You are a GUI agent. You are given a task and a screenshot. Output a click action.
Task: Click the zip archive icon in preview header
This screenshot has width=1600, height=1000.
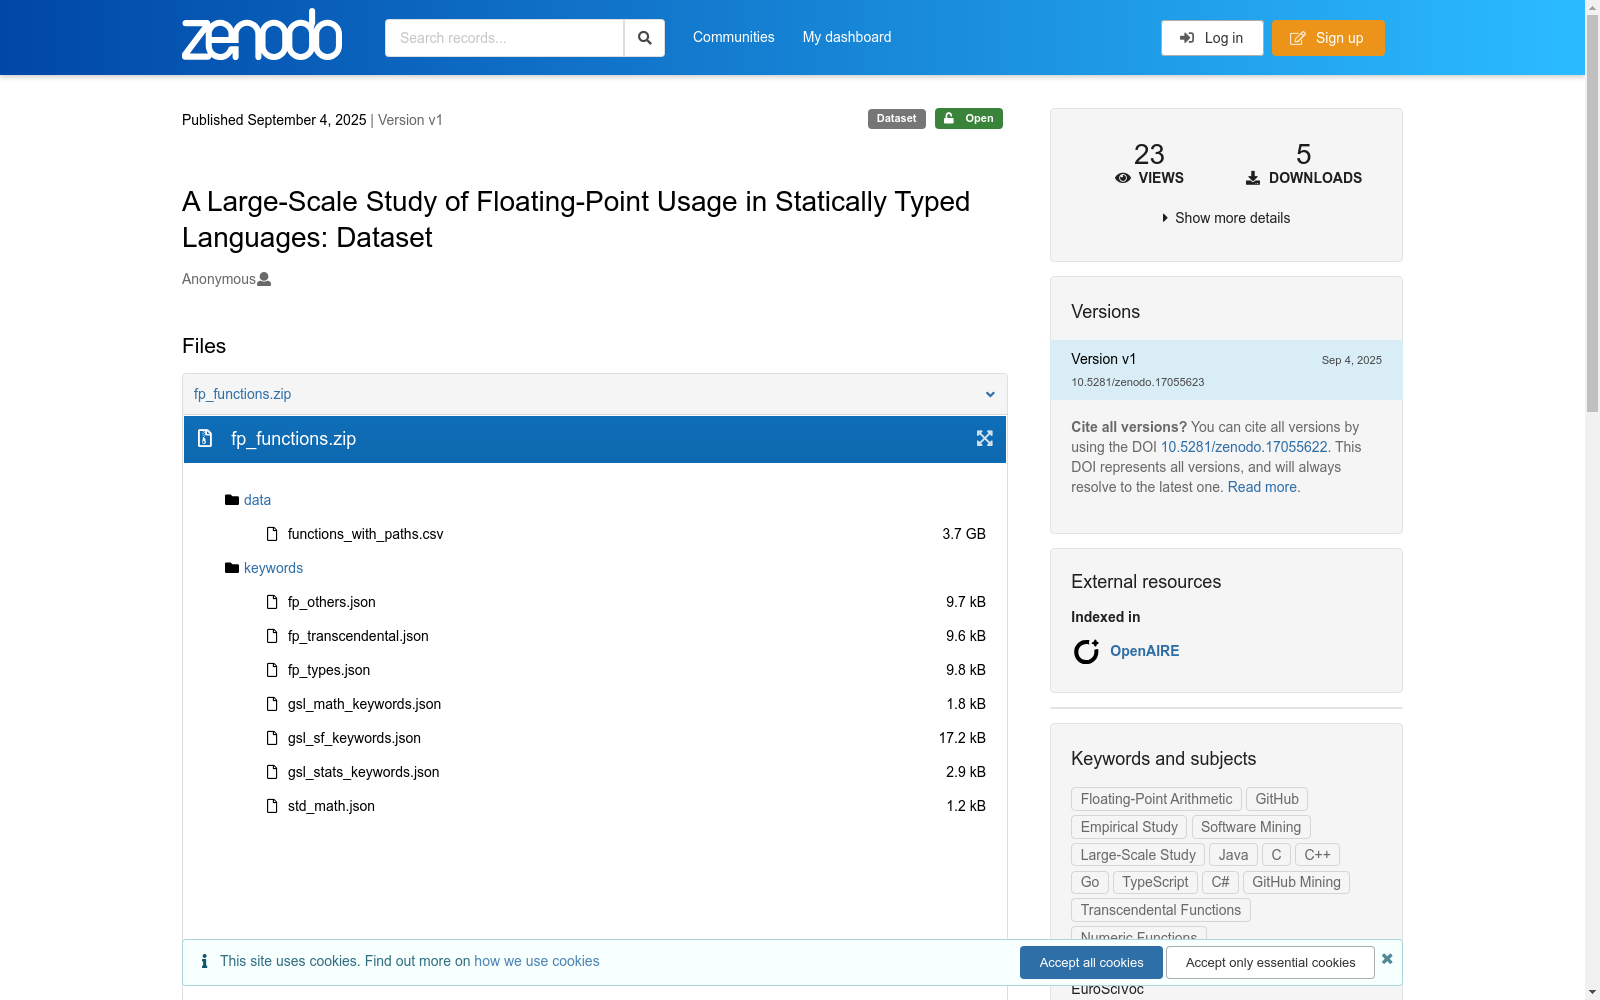[x=205, y=438]
